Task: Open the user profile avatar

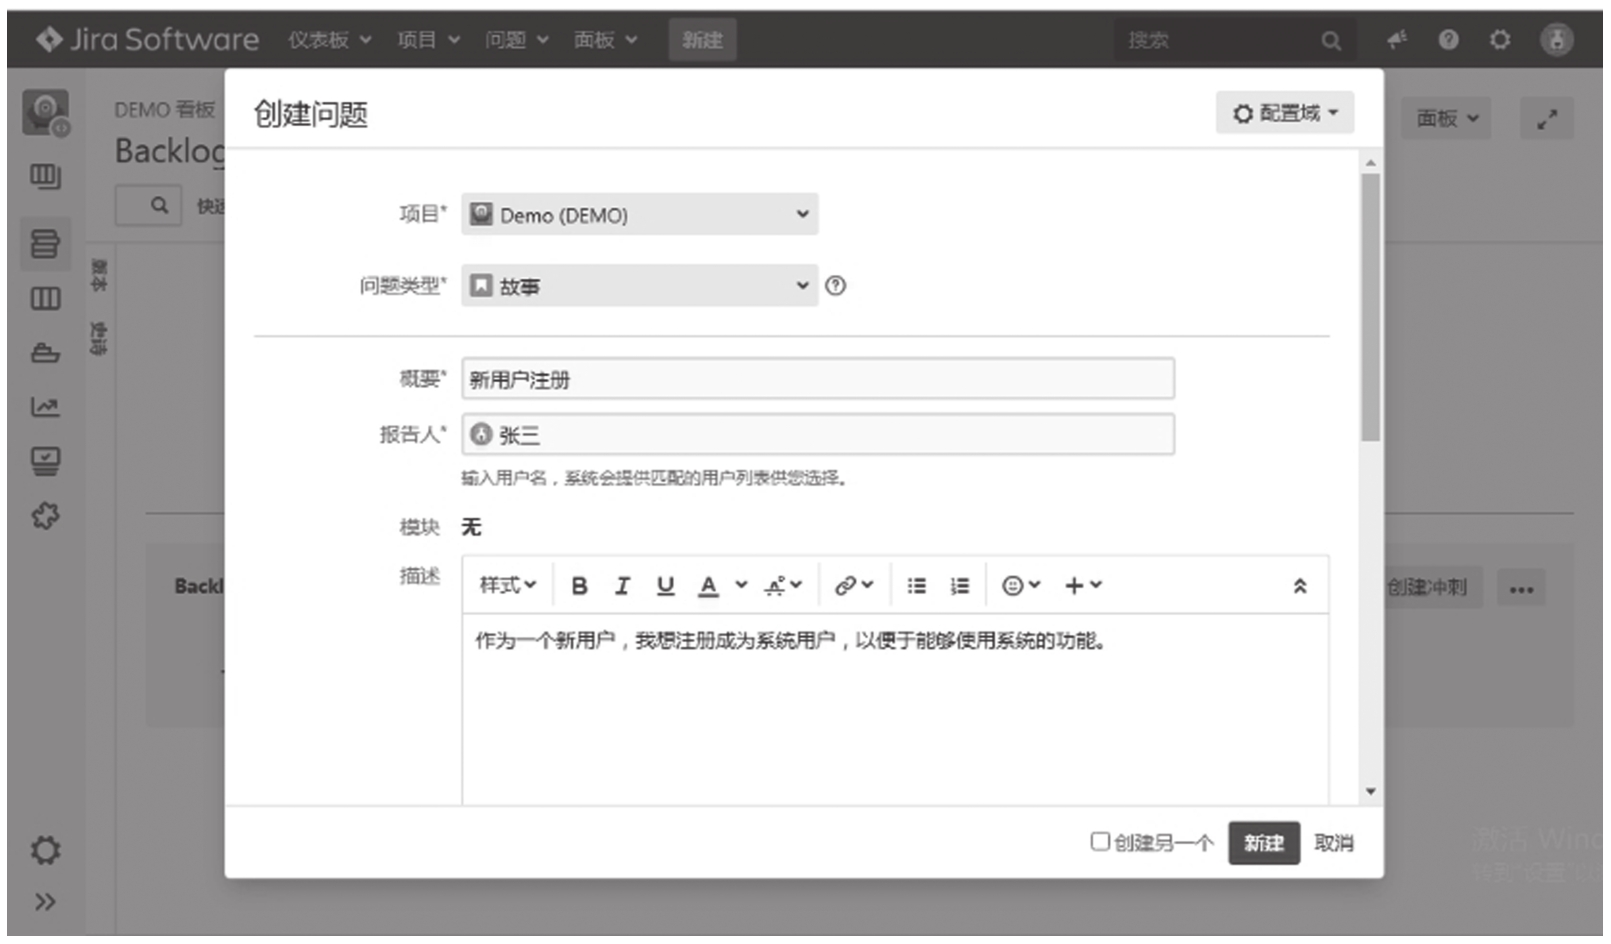Action: pyautogui.click(x=1556, y=40)
